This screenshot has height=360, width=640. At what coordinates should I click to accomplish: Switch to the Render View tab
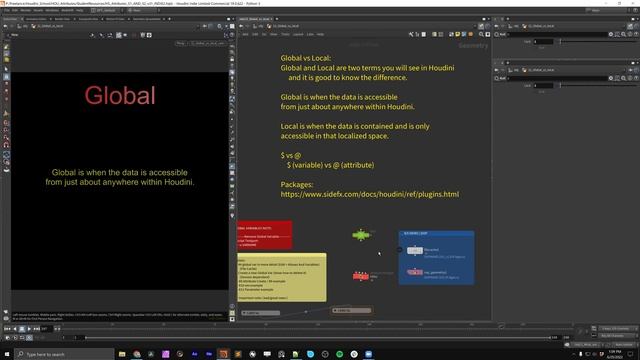coord(62,19)
